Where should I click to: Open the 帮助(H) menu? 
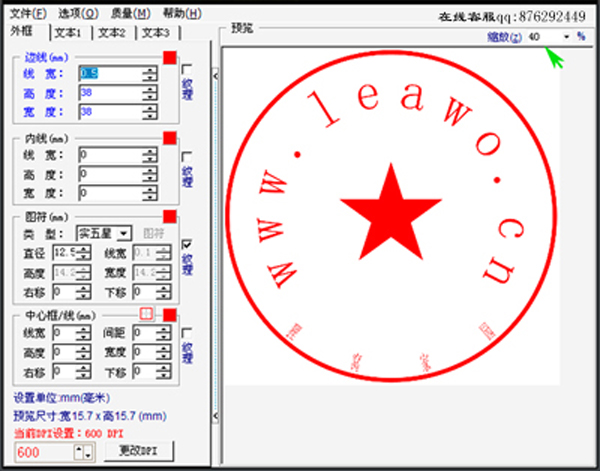click(x=182, y=13)
